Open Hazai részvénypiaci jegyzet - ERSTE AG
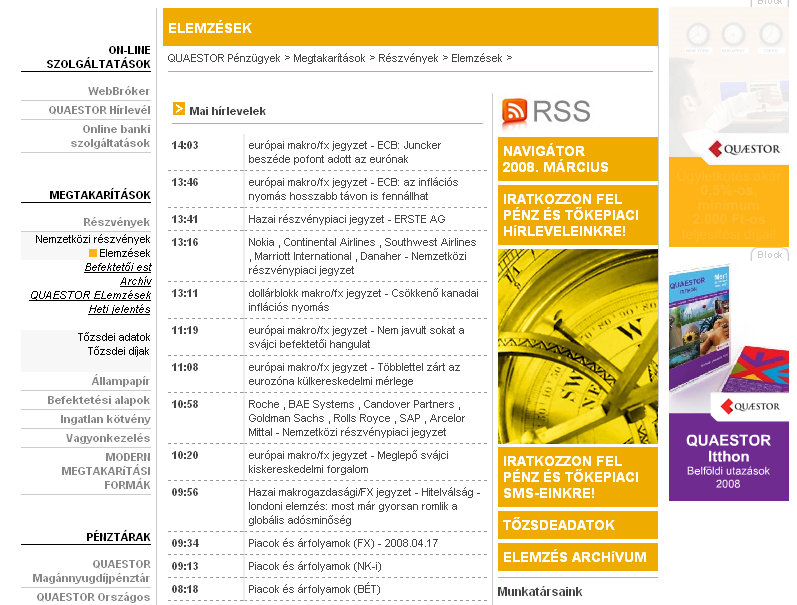 pos(347,219)
